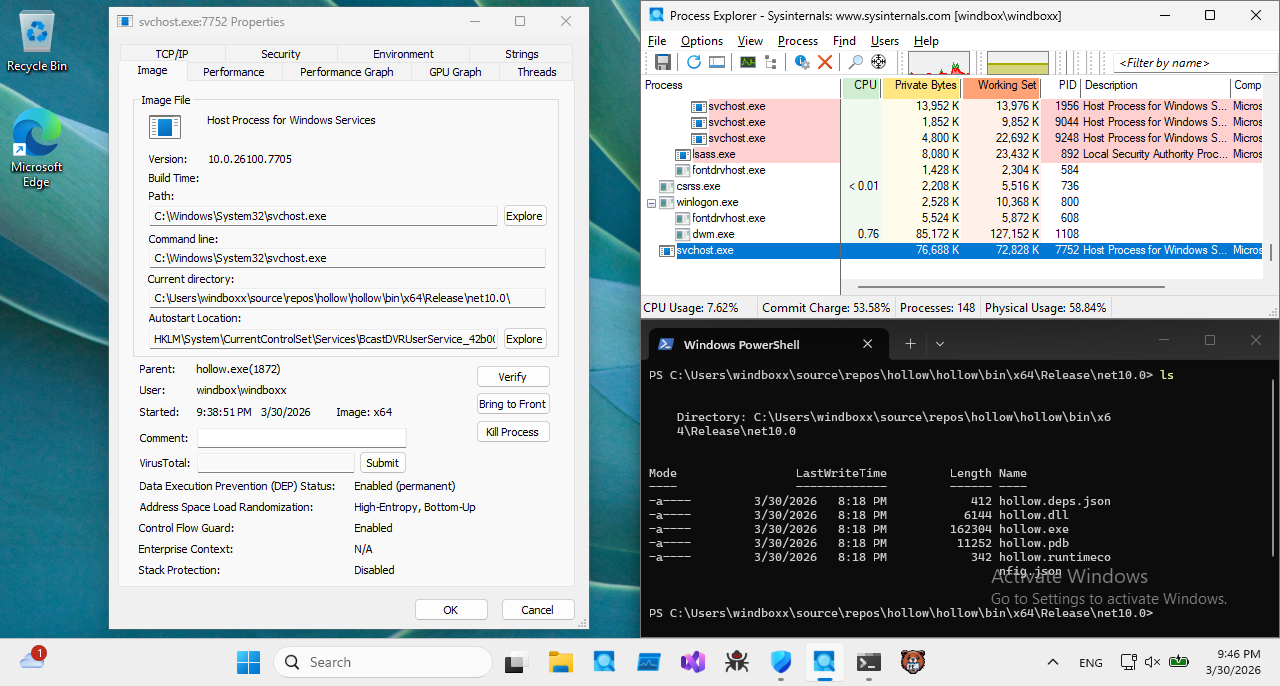
Task: Click the Verify button
Action: 513,377
